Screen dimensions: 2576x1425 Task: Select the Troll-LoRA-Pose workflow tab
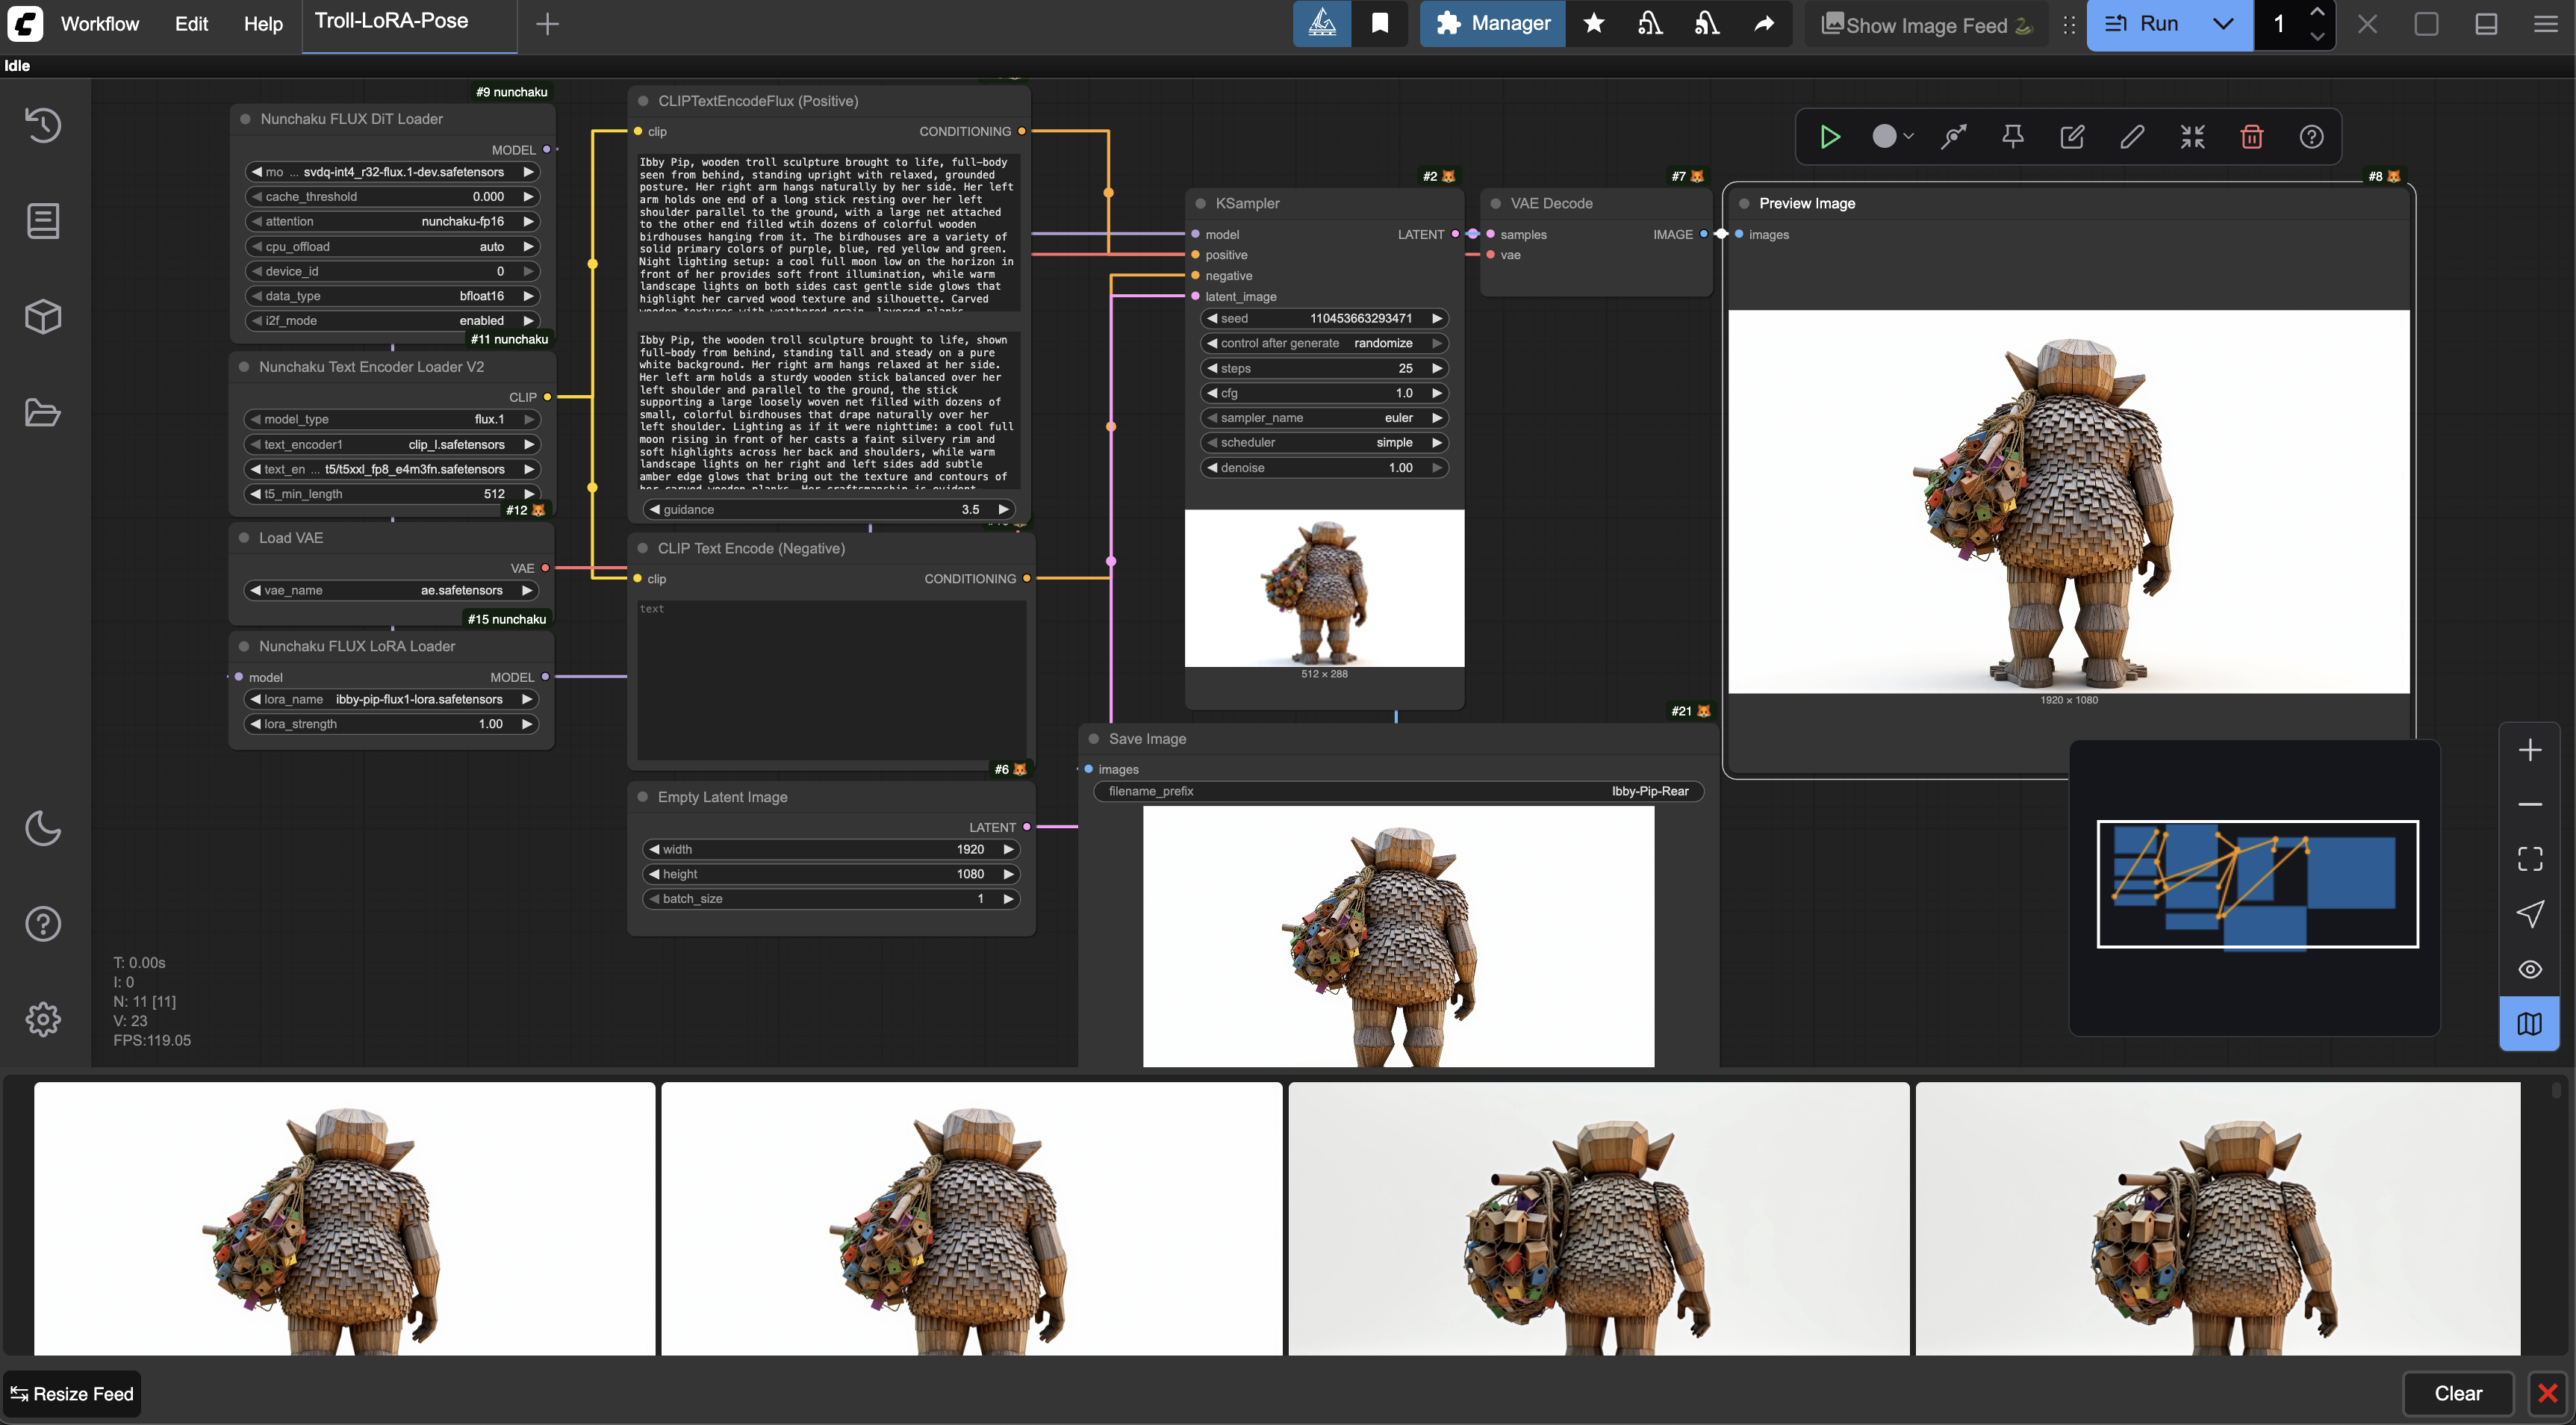[x=391, y=22]
